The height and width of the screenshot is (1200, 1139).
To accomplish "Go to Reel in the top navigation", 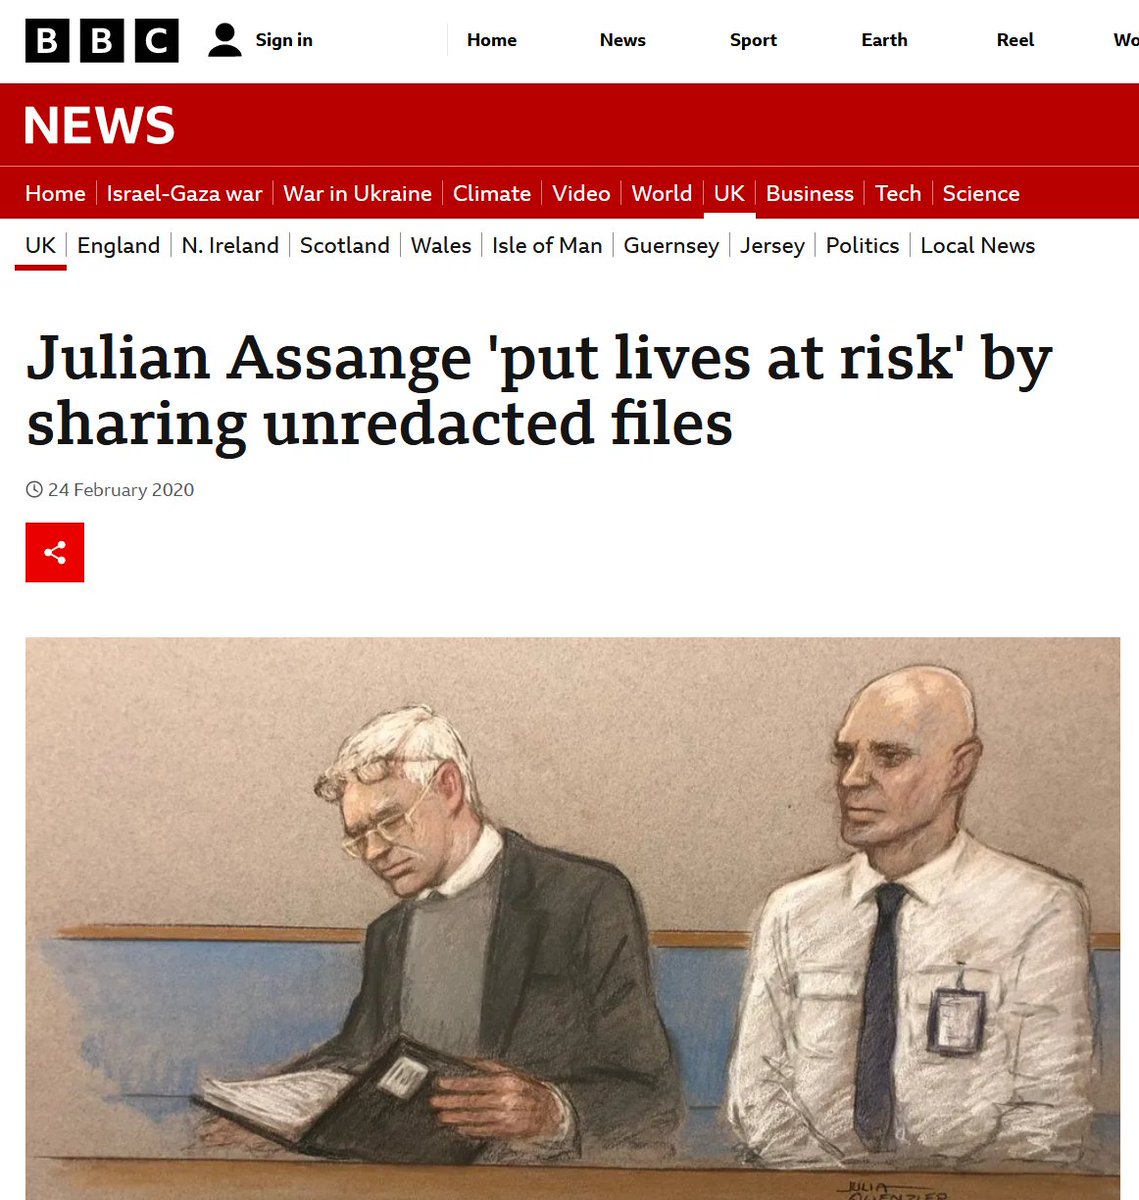I will tap(1015, 40).
